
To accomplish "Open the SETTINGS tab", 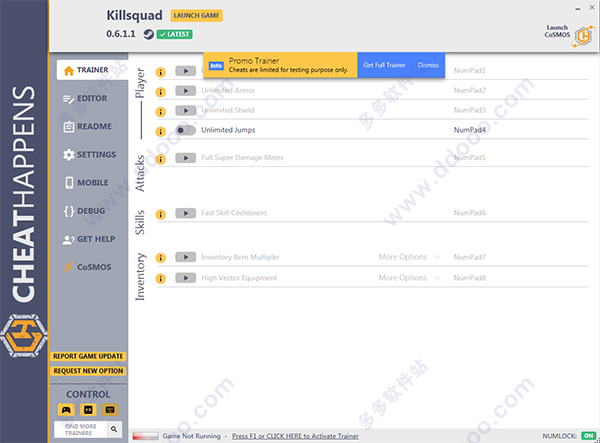I will click(89, 155).
